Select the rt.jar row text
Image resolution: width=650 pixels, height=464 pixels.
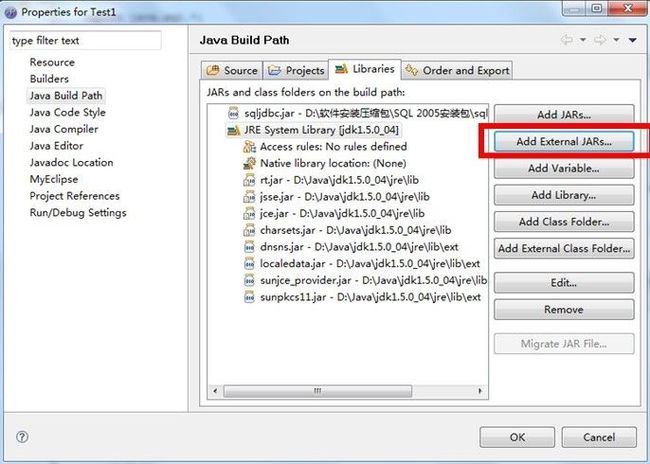(x=340, y=180)
